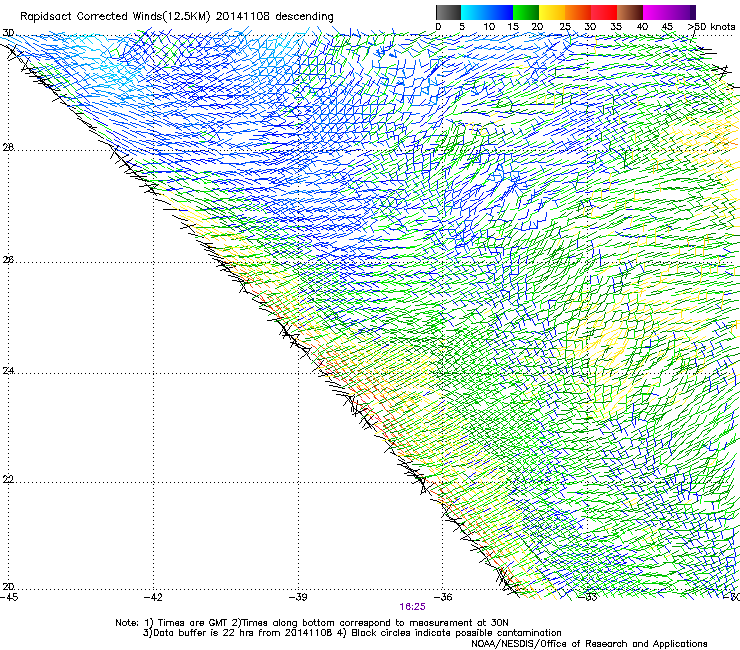The height and width of the screenshot is (650, 740).
Task: Click the longitude label '-39'
Action: (299, 597)
